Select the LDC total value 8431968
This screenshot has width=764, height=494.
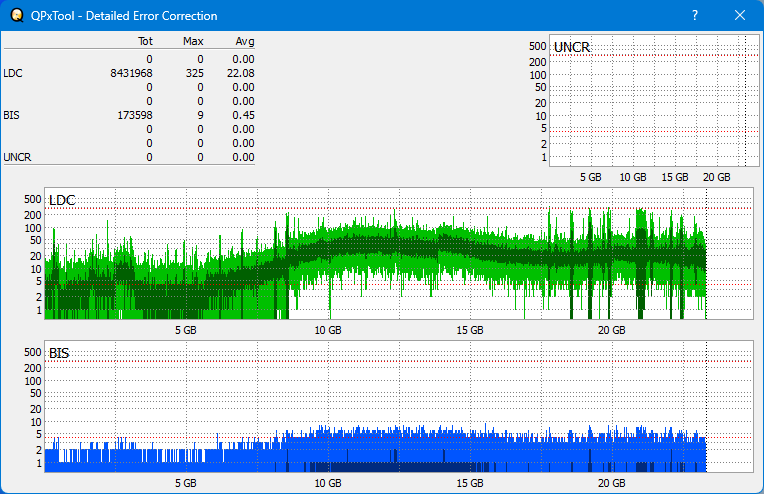click(x=131, y=73)
